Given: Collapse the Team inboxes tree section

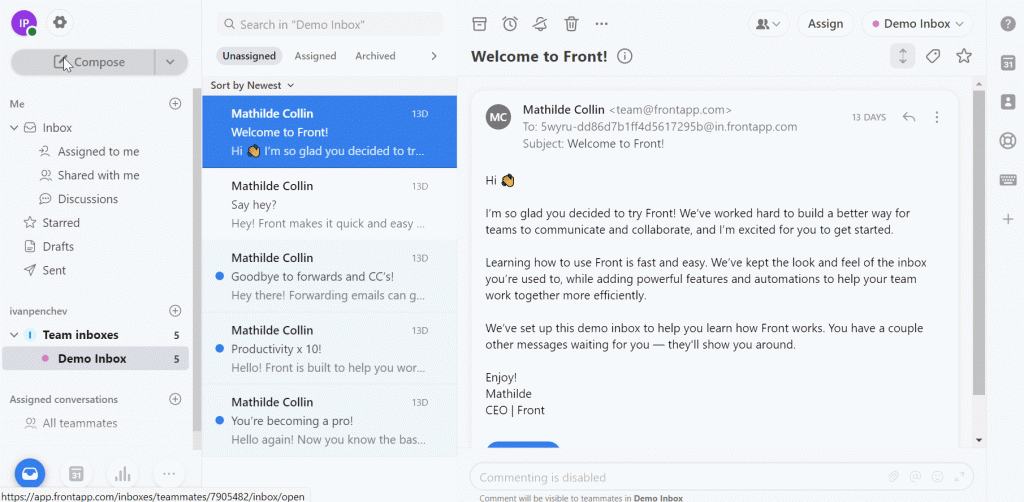Looking at the screenshot, I should click(14, 335).
